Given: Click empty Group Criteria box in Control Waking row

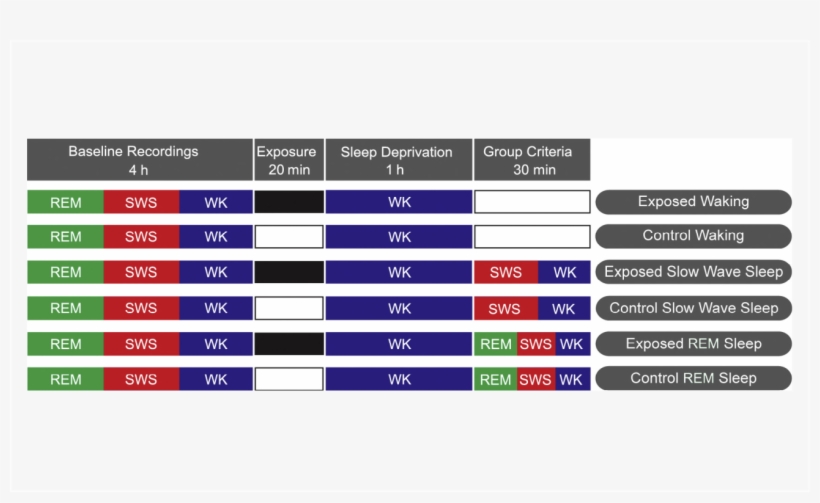Looking at the screenshot, I should pyautogui.click(x=532, y=237).
